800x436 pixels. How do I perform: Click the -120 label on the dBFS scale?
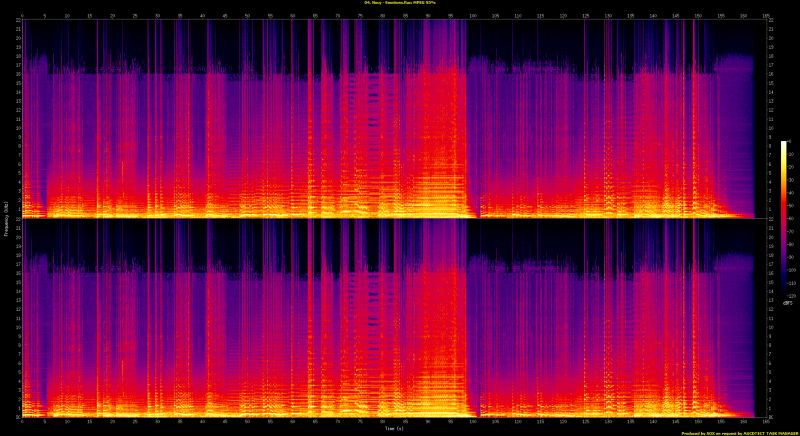791,295
